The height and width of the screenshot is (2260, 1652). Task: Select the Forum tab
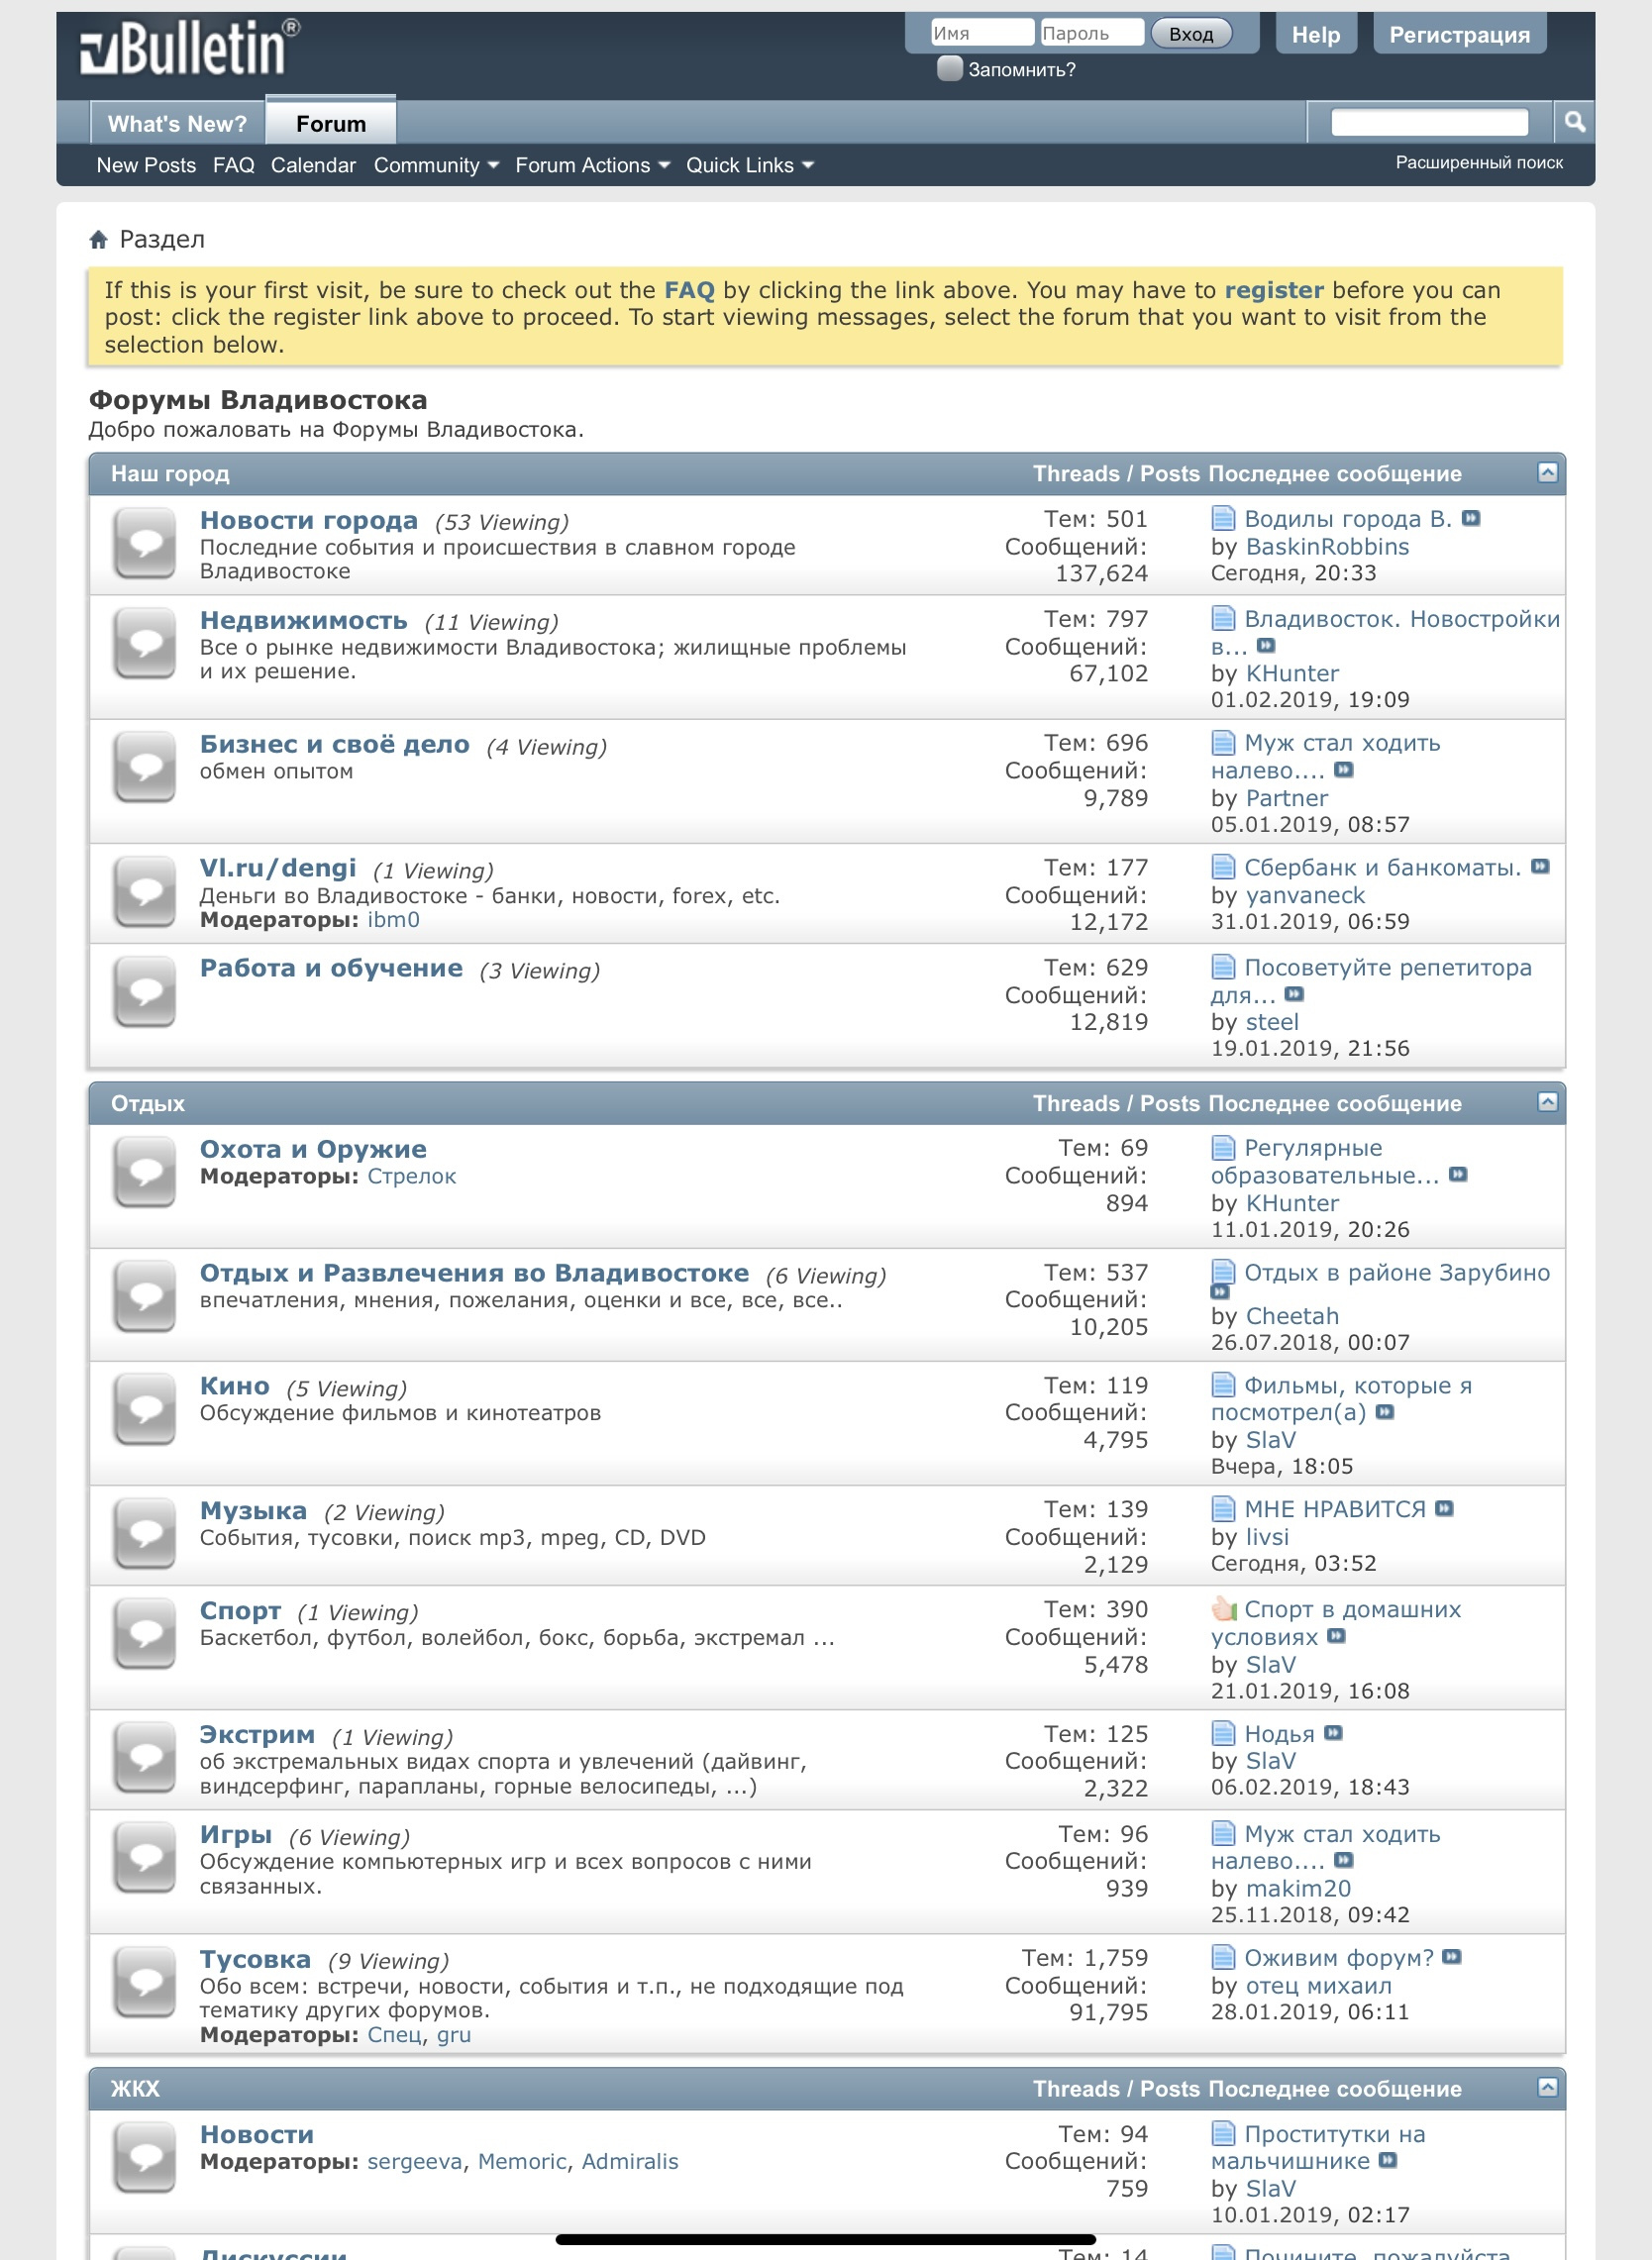[331, 123]
